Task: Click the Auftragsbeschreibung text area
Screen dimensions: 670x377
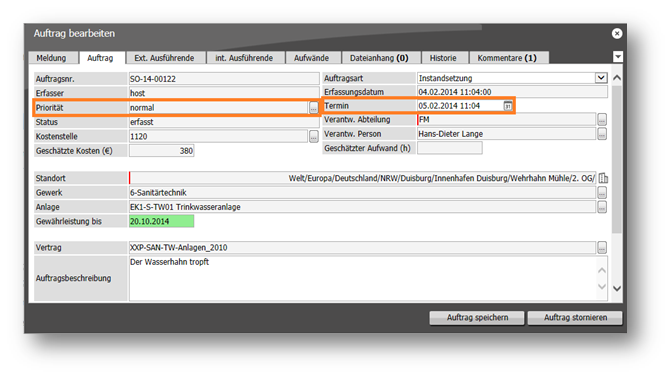Action: (362, 278)
